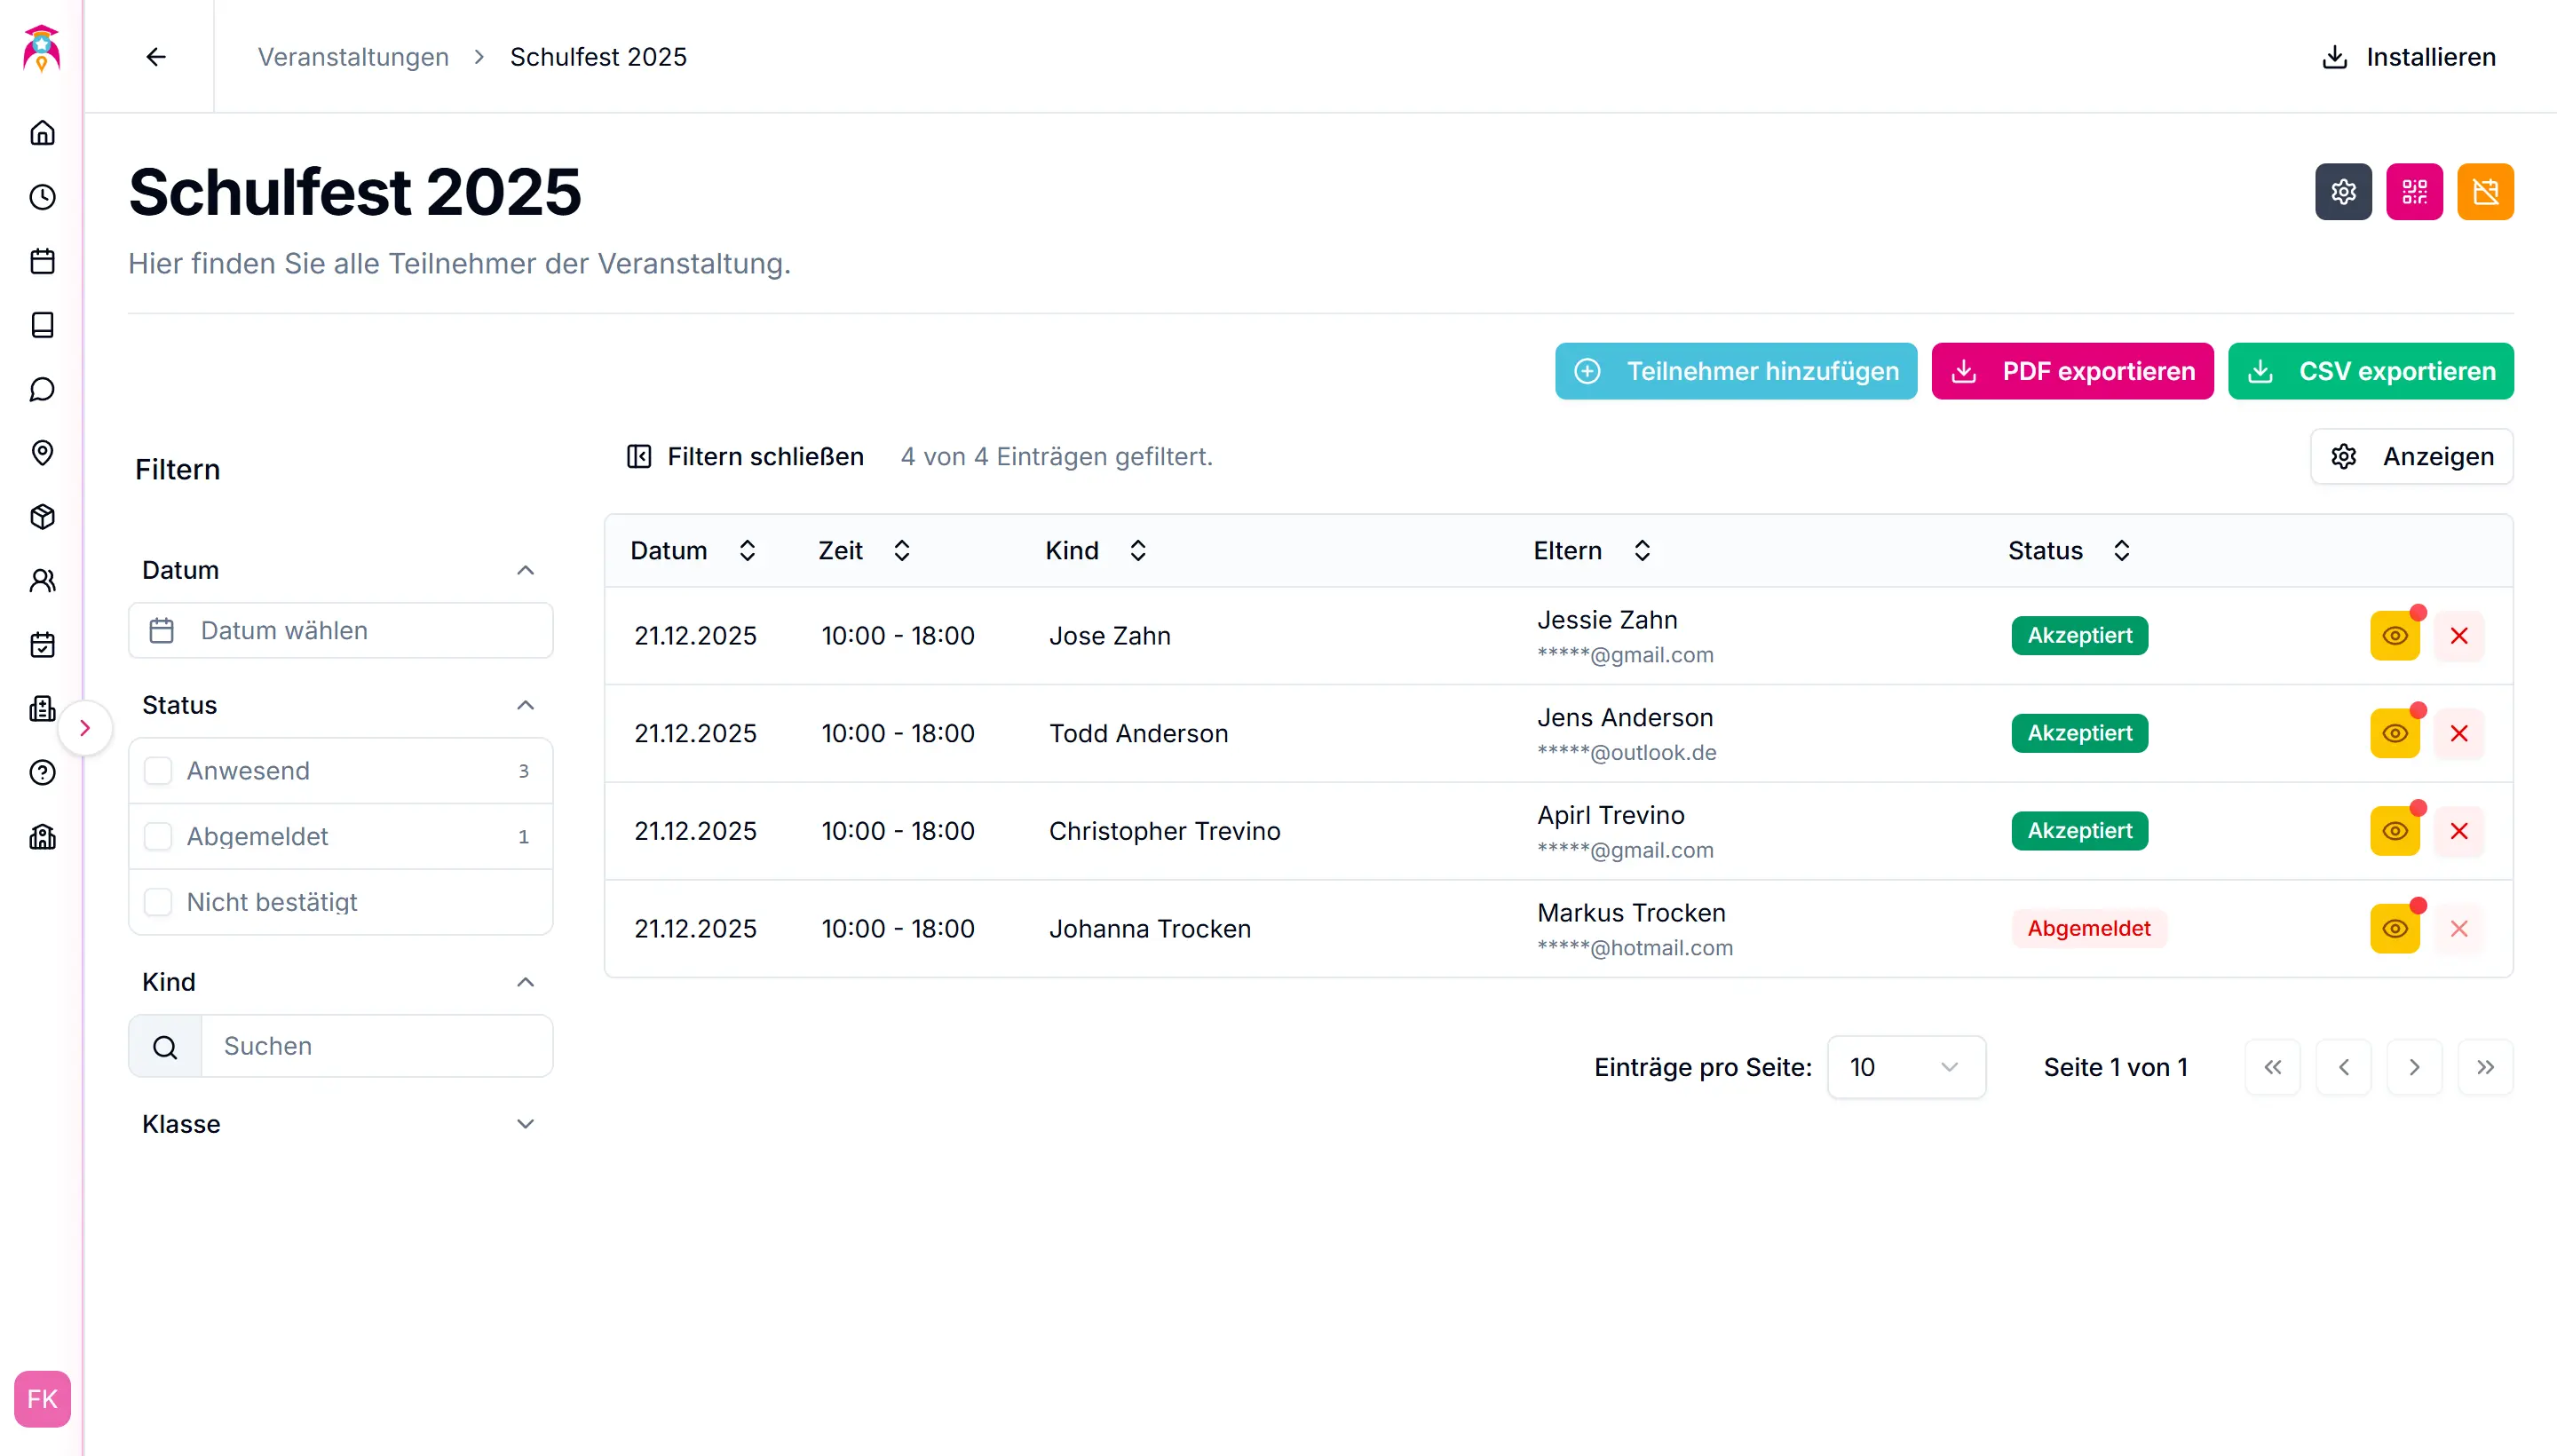2557x1456 pixels.
Task: Go back using the arrow icon
Action: coord(156,57)
